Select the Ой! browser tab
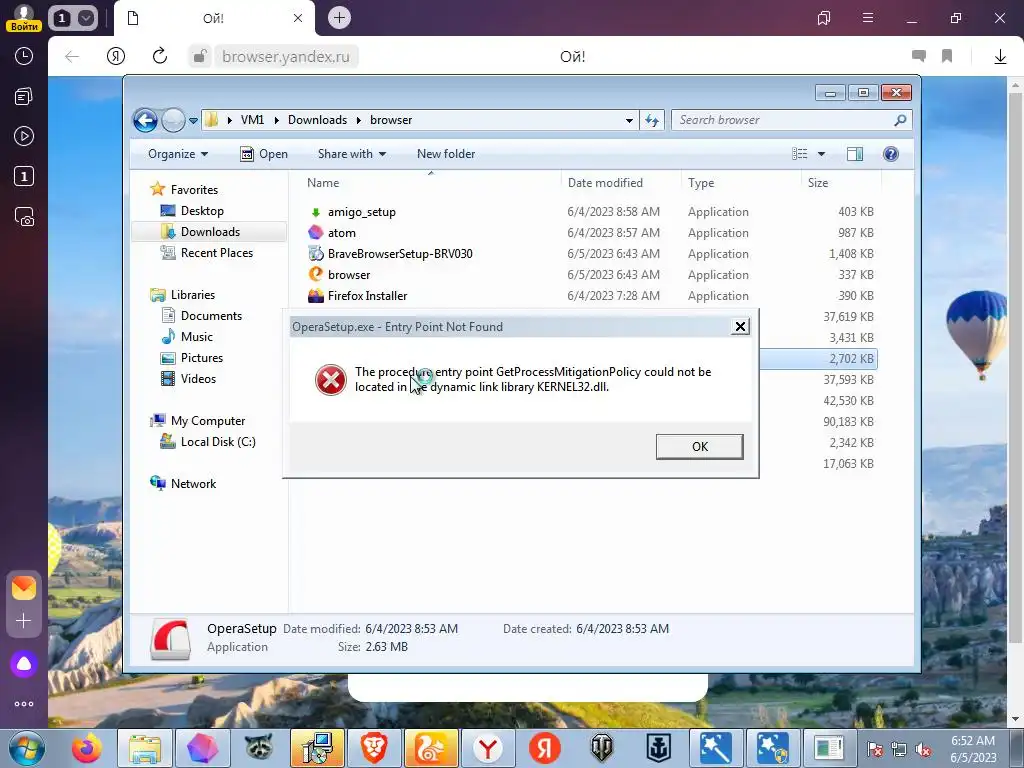Screen dimensions: 1024x768 (x=214, y=18)
